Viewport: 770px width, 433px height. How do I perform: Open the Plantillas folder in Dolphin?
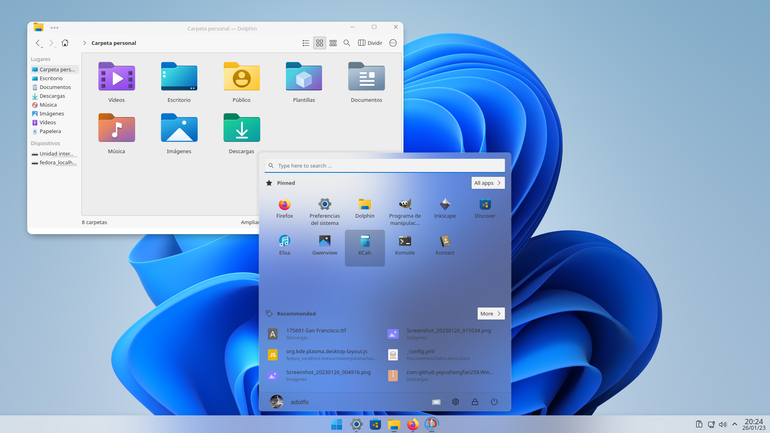(x=303, y=82)
